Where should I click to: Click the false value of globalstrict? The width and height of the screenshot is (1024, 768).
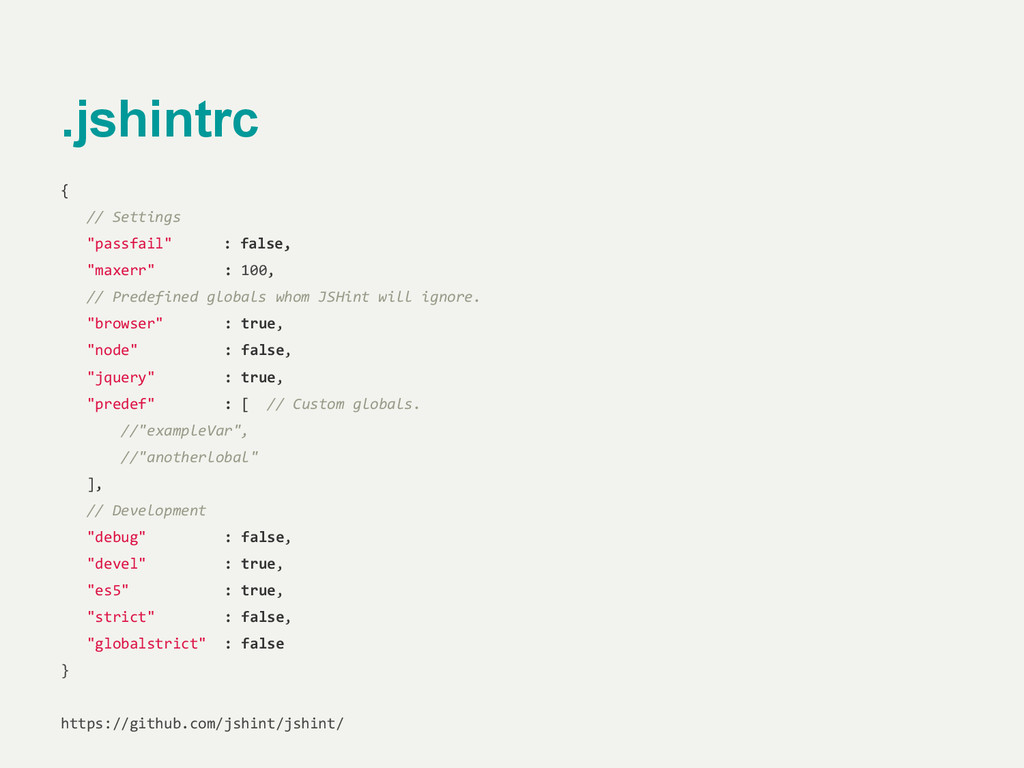pyautogui.click(x=263, y=644)
